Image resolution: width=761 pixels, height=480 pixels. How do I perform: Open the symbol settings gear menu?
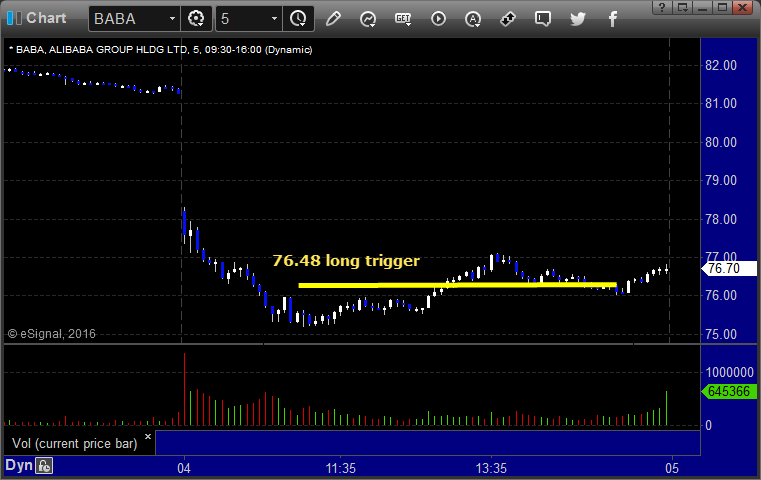click(196, 19)
